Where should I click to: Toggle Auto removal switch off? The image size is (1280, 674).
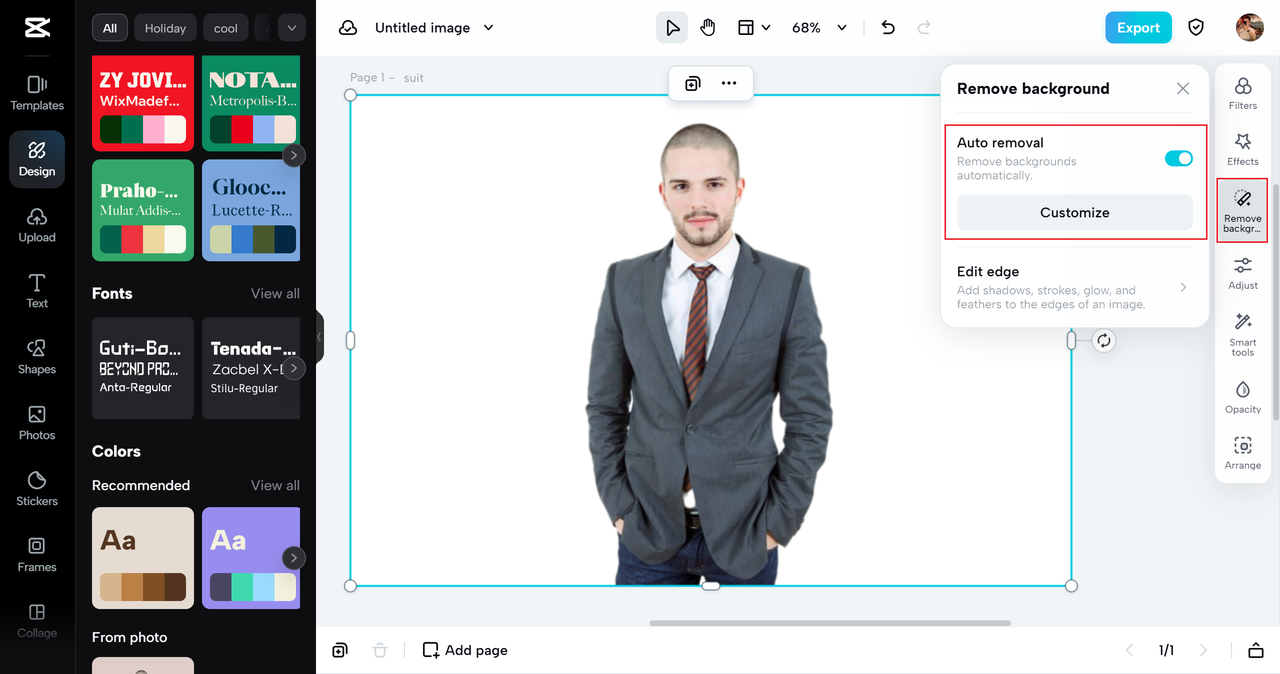pos(1179,158)
